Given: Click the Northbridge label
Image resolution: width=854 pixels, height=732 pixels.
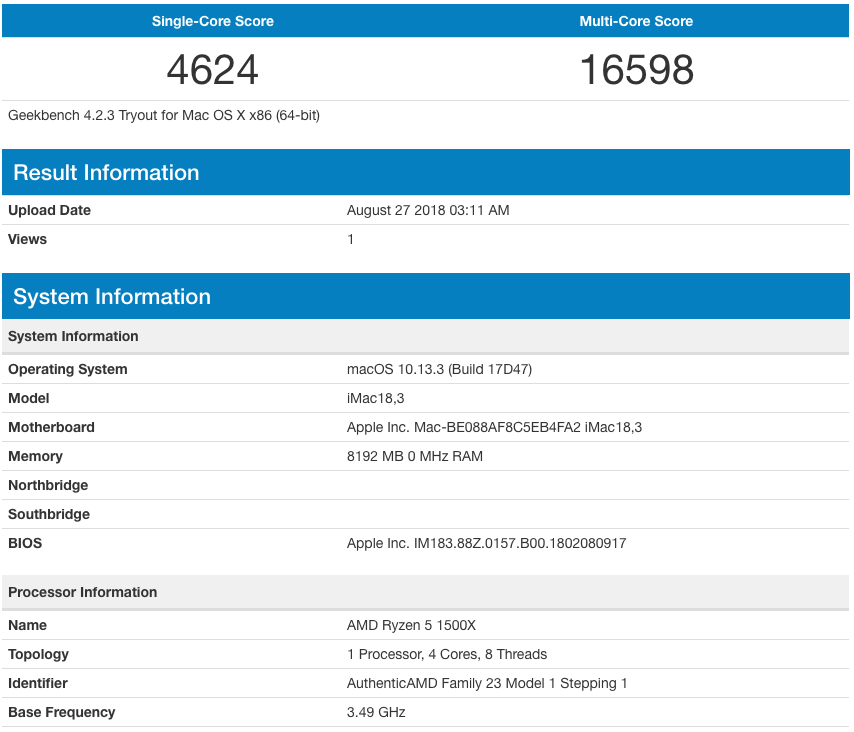Looking at the screenshot, I should 48,485.
